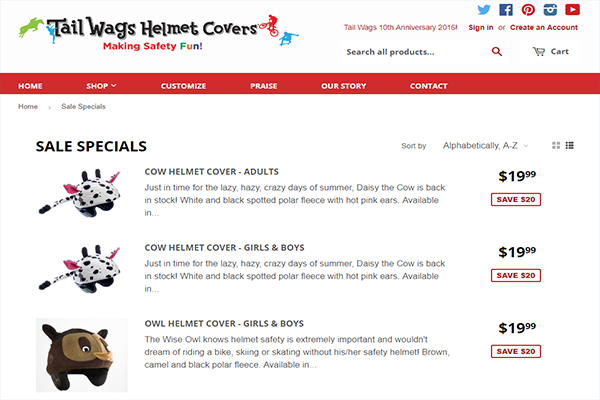The width and height of the screenshot is (600, 400).
Task: Open the YouTube channel icon
Action: [572, 10]
